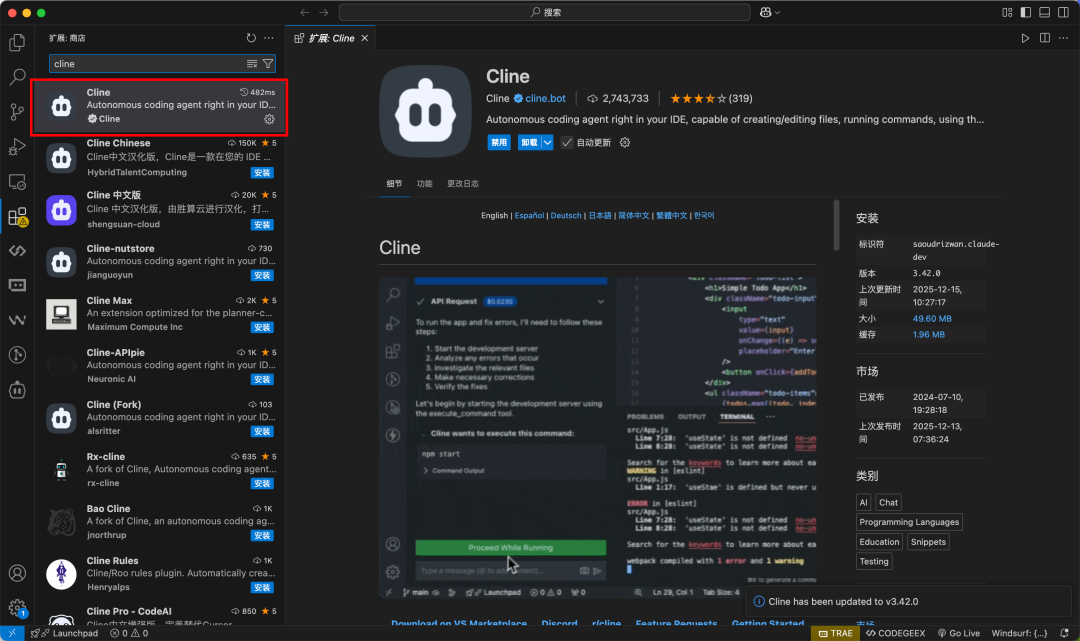The width and height of the screenshot is (1080, 641).
Task: Switch to the 细节 details tab
Action: [394, 184]
